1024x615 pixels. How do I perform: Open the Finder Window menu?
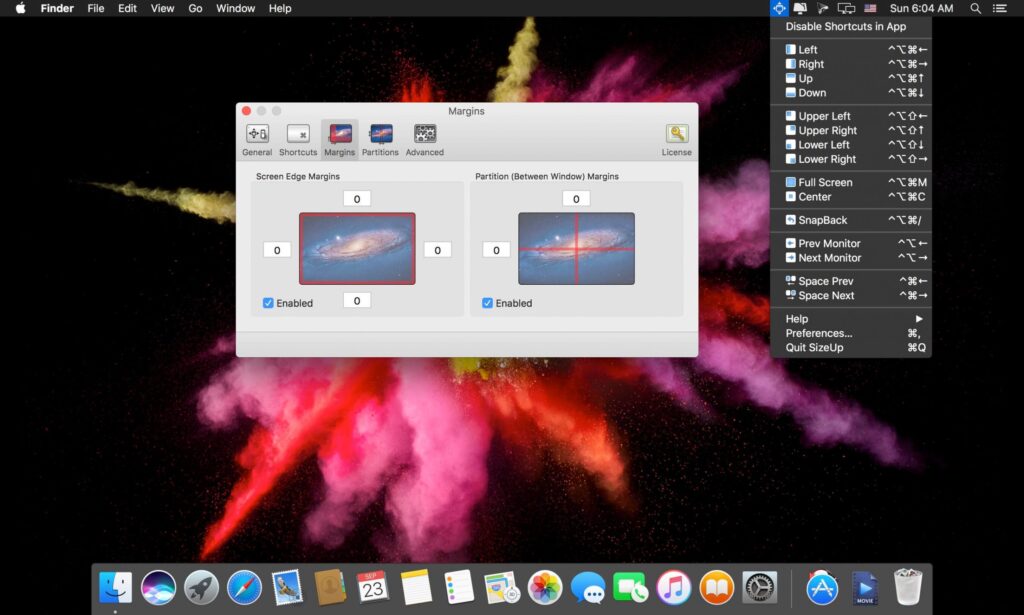[x=235, y=8]
